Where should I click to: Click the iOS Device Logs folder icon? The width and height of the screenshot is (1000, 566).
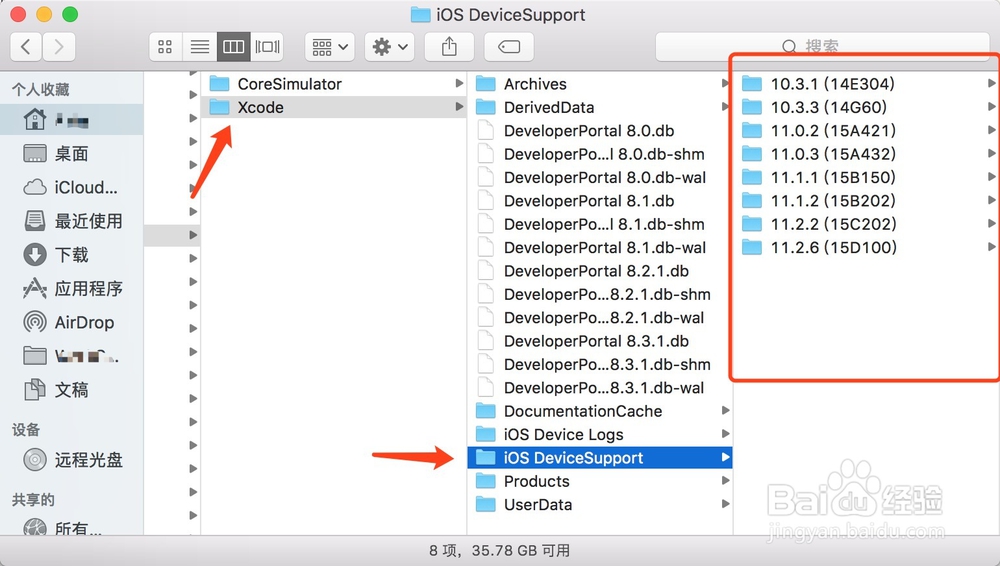tap(486, 435)
